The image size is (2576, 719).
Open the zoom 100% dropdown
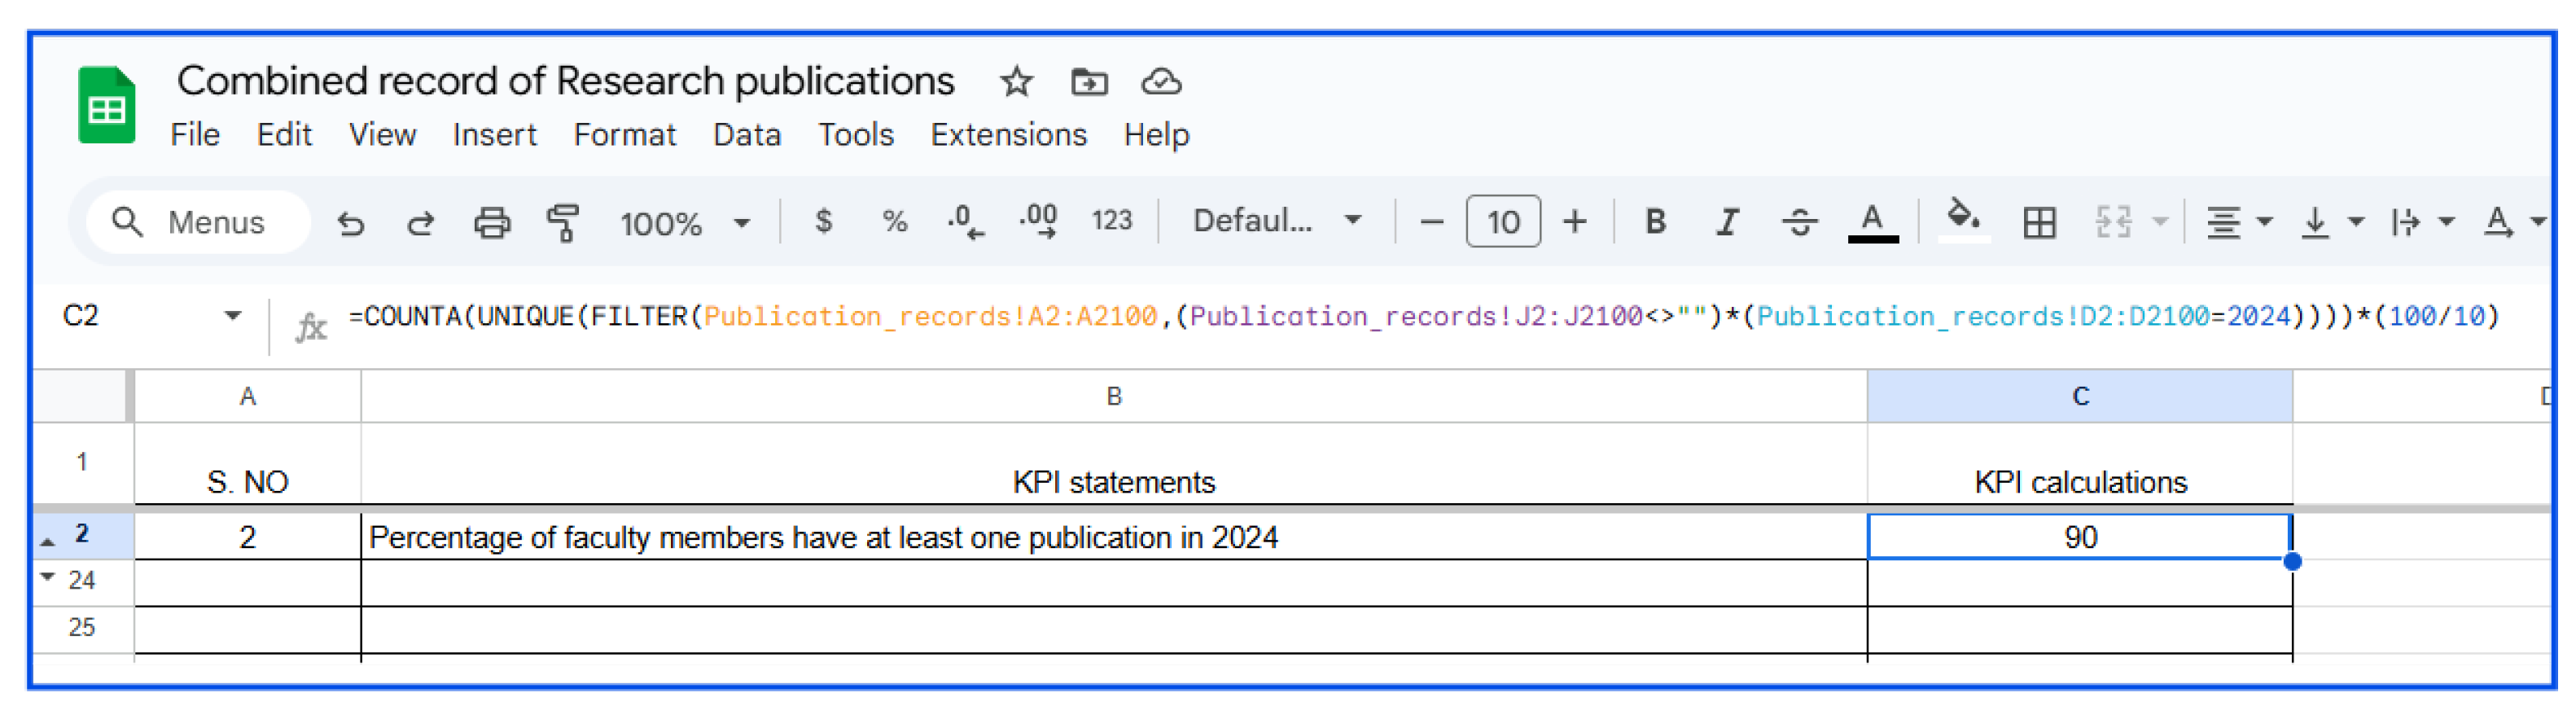685,222
